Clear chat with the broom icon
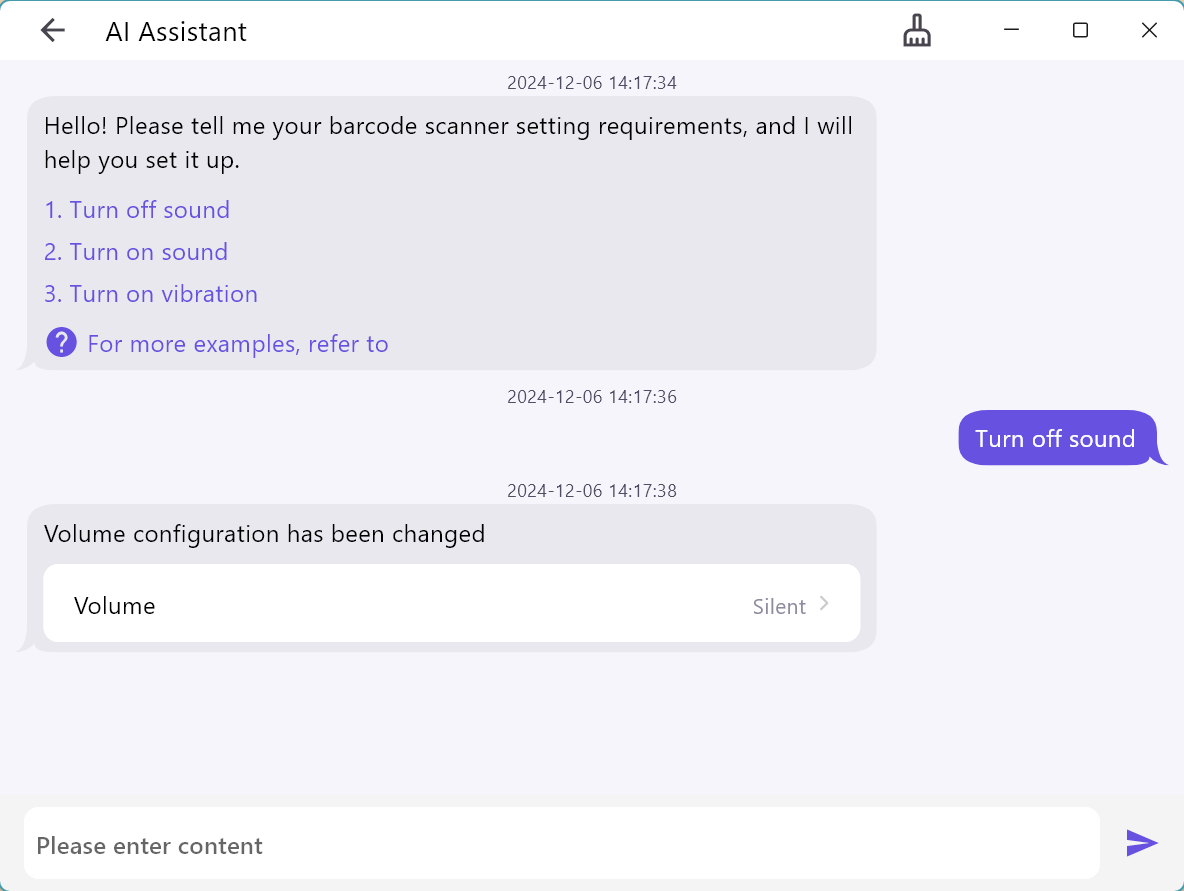1184x891 pixels. pyautogui.click(x=916, y=32)
